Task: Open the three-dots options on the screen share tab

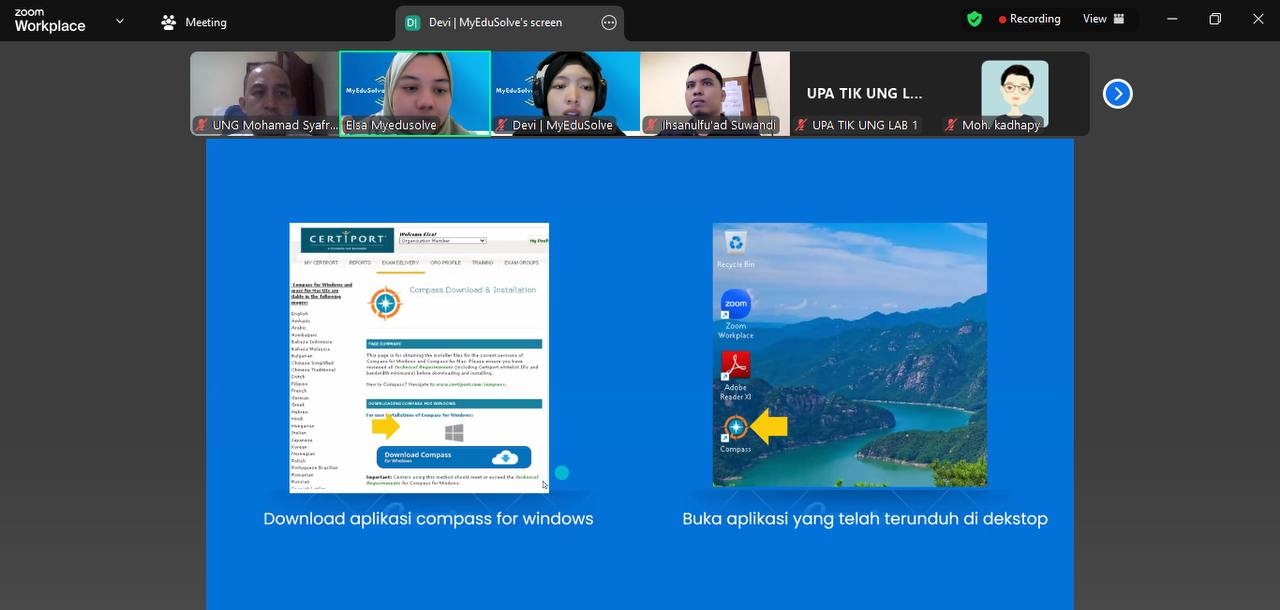Action: click(609, 22)
